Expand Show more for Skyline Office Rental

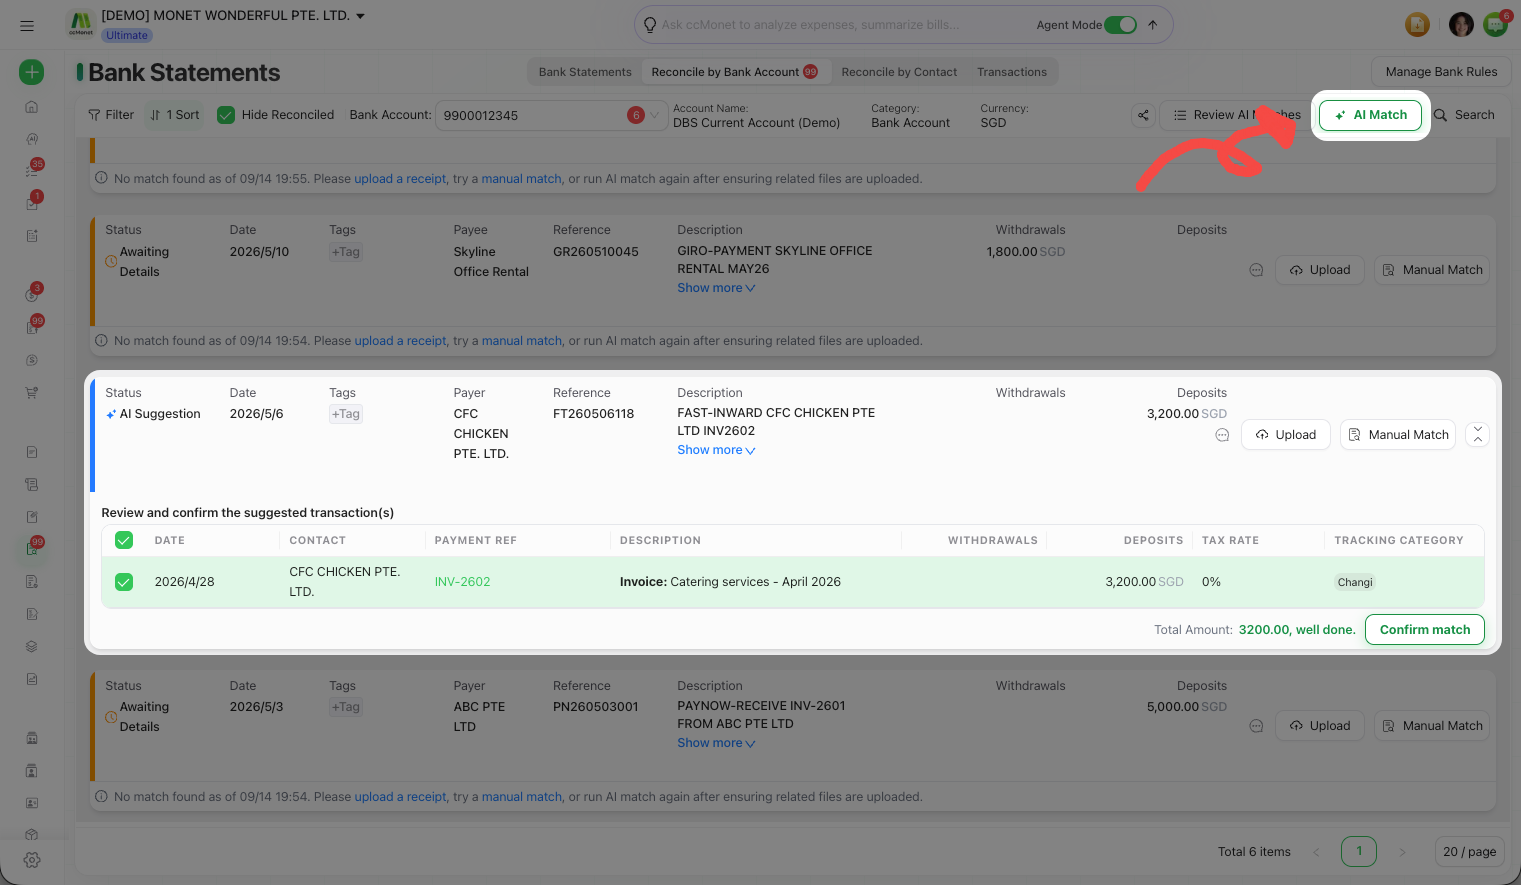716,288
